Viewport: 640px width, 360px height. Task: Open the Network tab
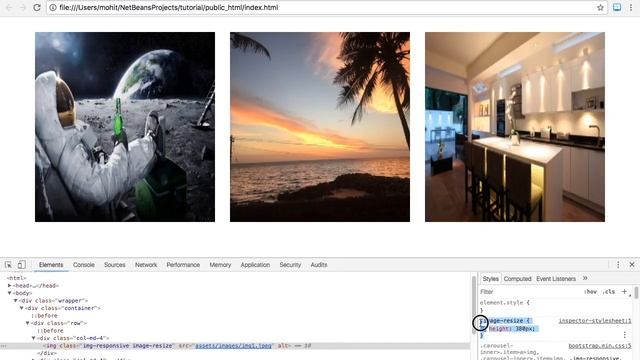[146, 265]
